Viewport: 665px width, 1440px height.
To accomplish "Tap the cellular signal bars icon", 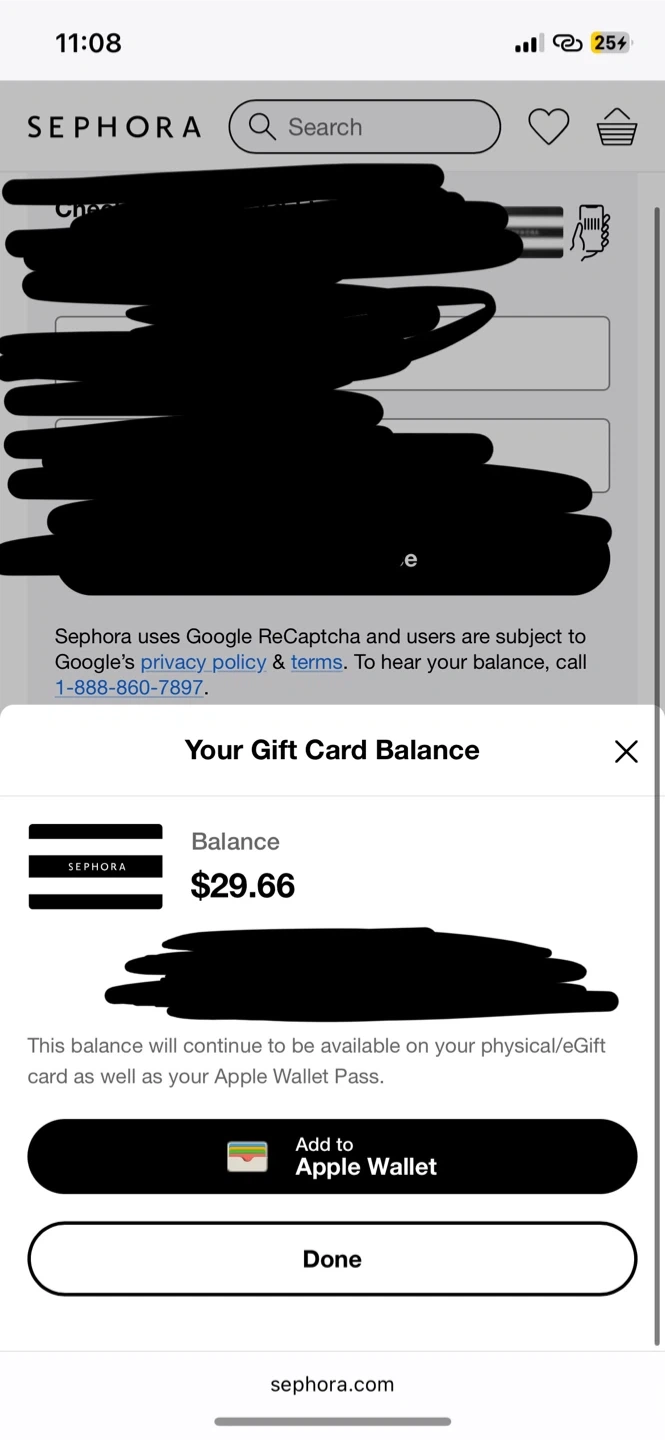I will pyautogui.click(x=528, y=43).
